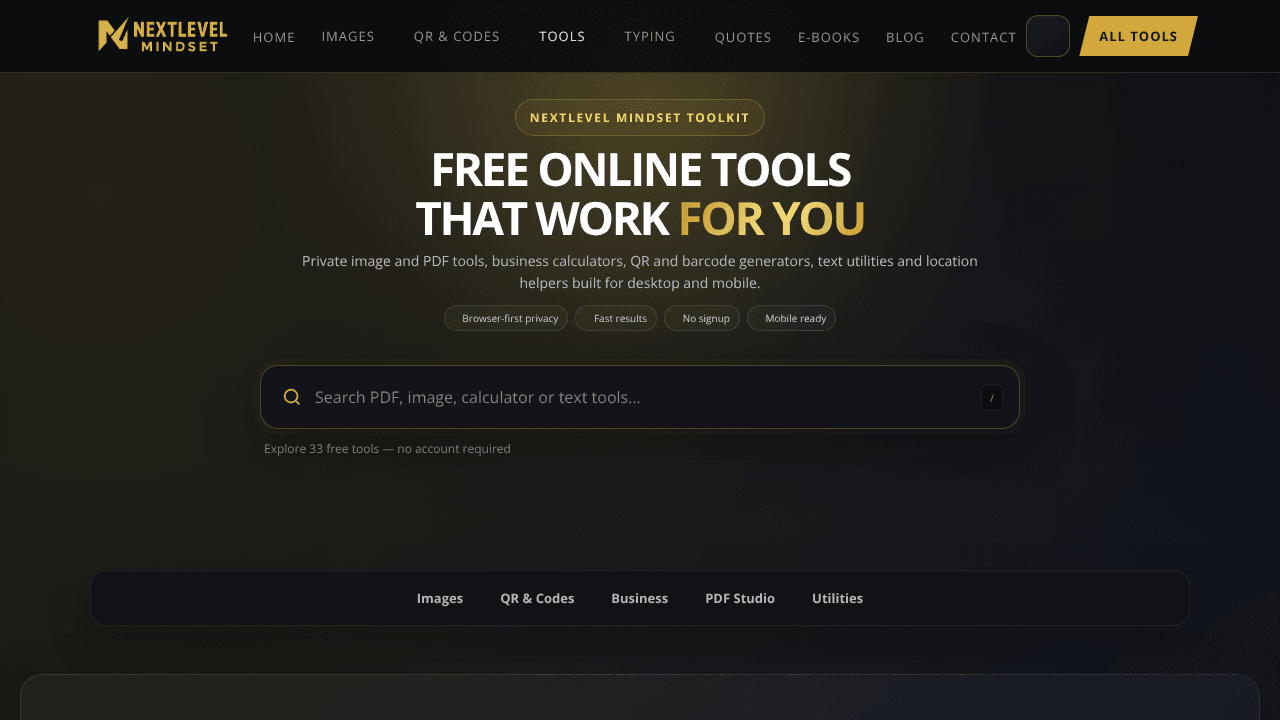
Task: Open the CONTACT page
Action: click(984, 37)
